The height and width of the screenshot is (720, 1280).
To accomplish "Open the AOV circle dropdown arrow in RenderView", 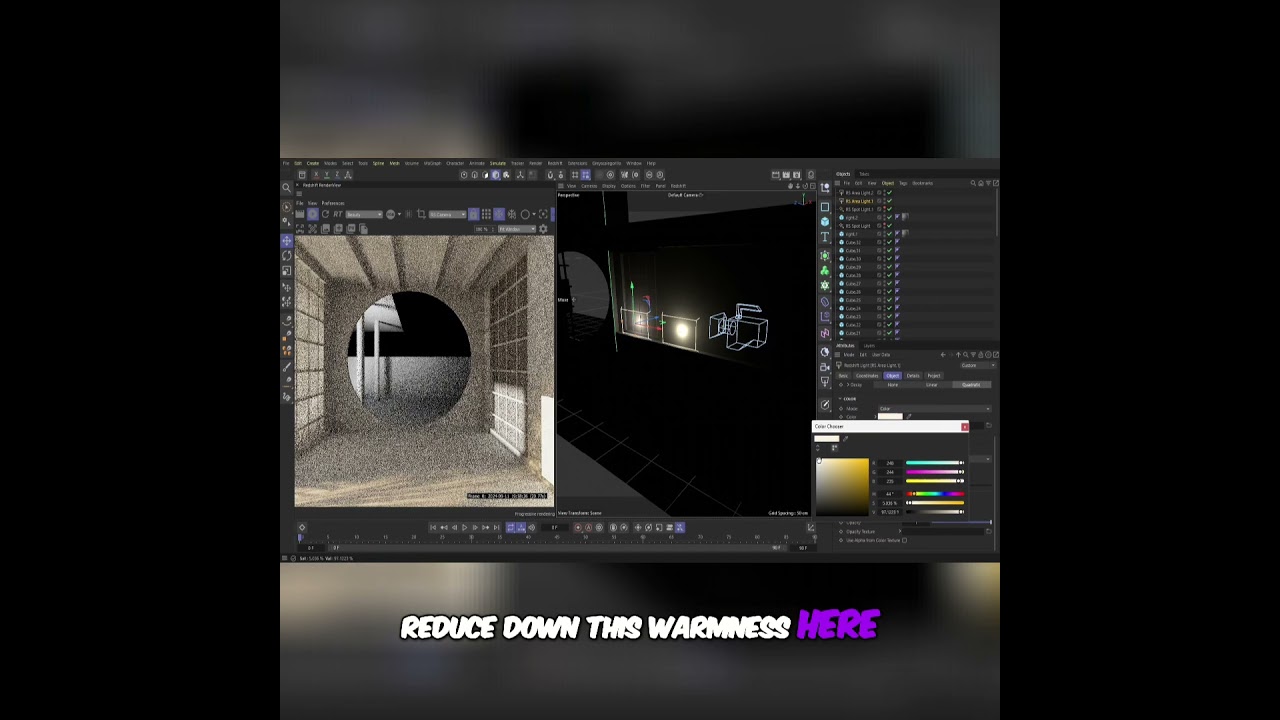I will tap(399, 214).
